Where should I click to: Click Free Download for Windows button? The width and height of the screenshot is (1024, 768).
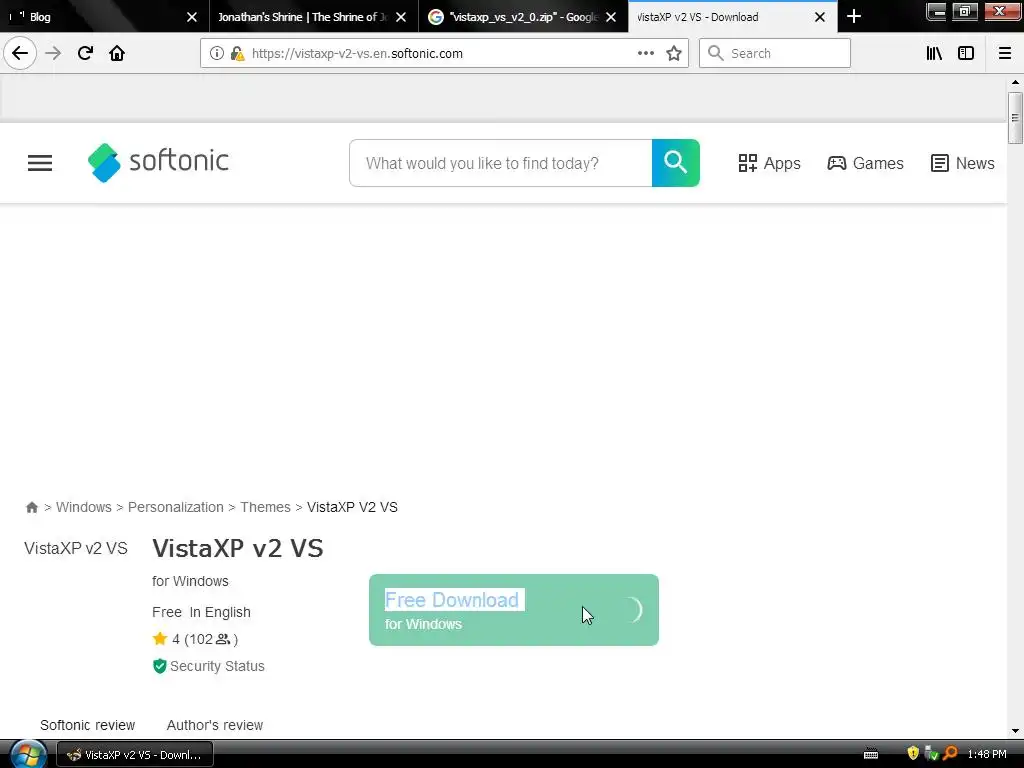click(x=514, y=610)
